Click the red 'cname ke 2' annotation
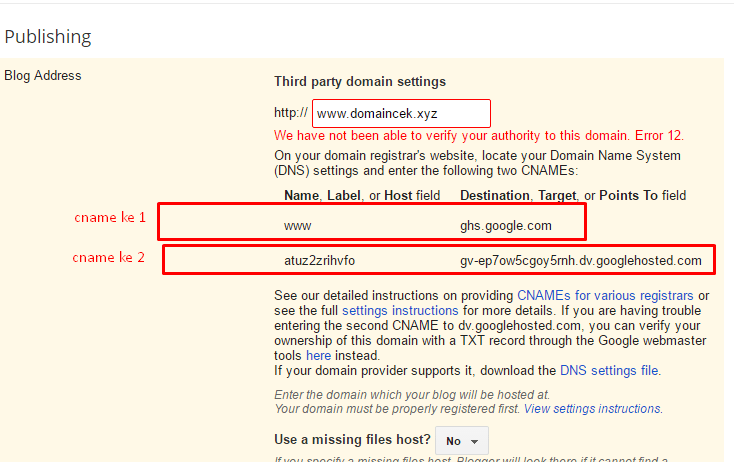This screenshot has height=462, width=734. pyautogui.click(x=108, y=257)
